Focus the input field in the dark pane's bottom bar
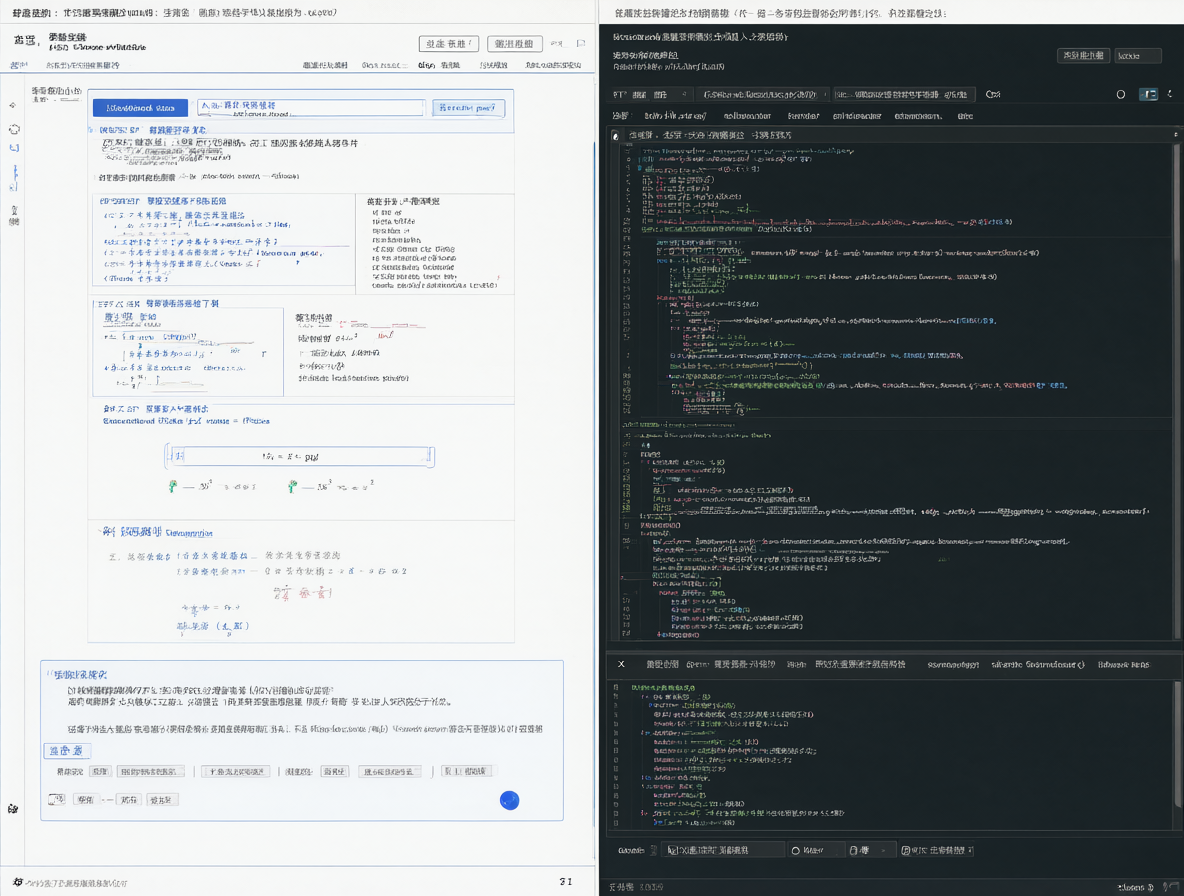This screenshot has height=896, width=1184. click(x=723, y=850)
